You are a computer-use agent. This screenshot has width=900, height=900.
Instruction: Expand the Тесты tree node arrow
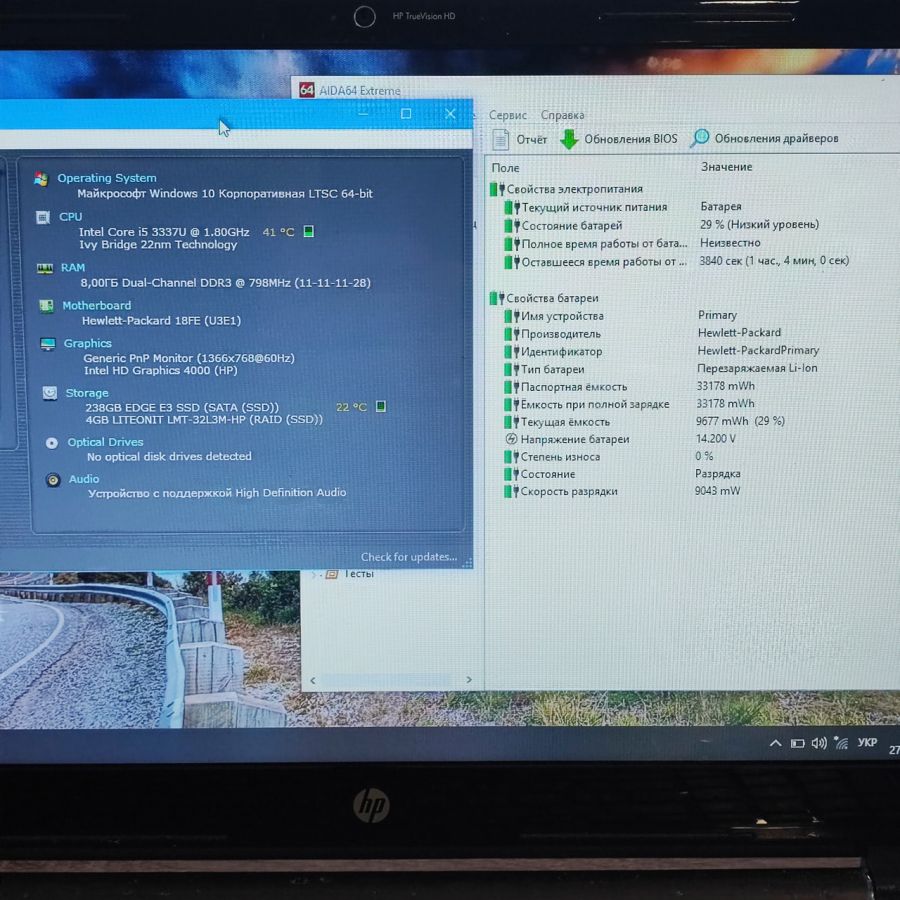(x=314, y=574)
